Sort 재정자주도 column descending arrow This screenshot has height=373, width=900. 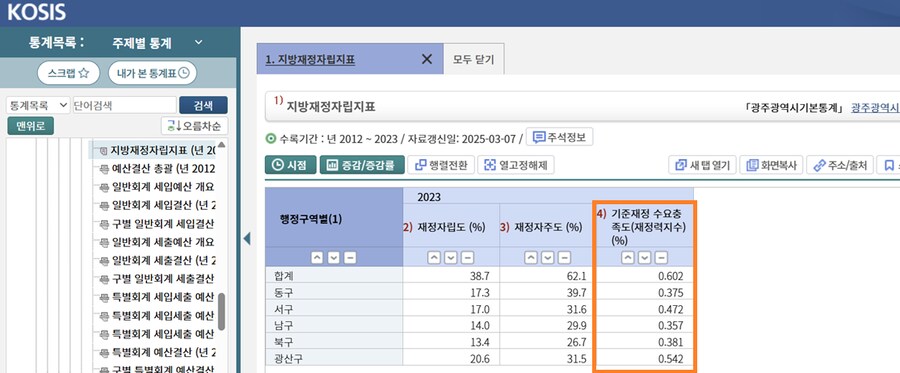click(548, 258)
